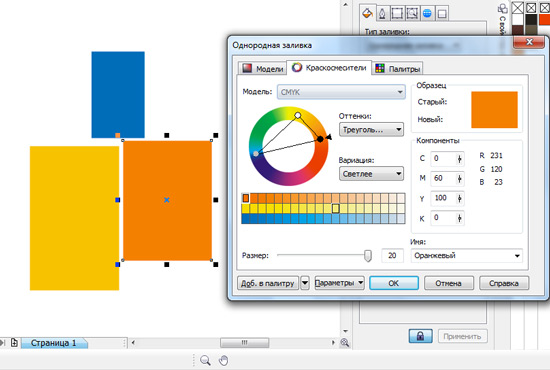550x370 pixels.
Task: Switch to the Палитры tab
Action: coord(397,68)
